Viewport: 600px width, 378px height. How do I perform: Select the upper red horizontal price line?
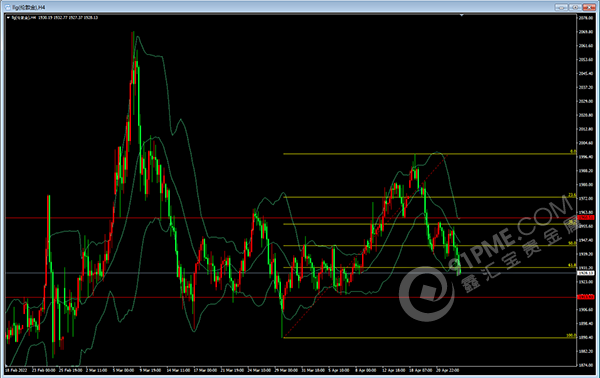click(x=291, y=218)
